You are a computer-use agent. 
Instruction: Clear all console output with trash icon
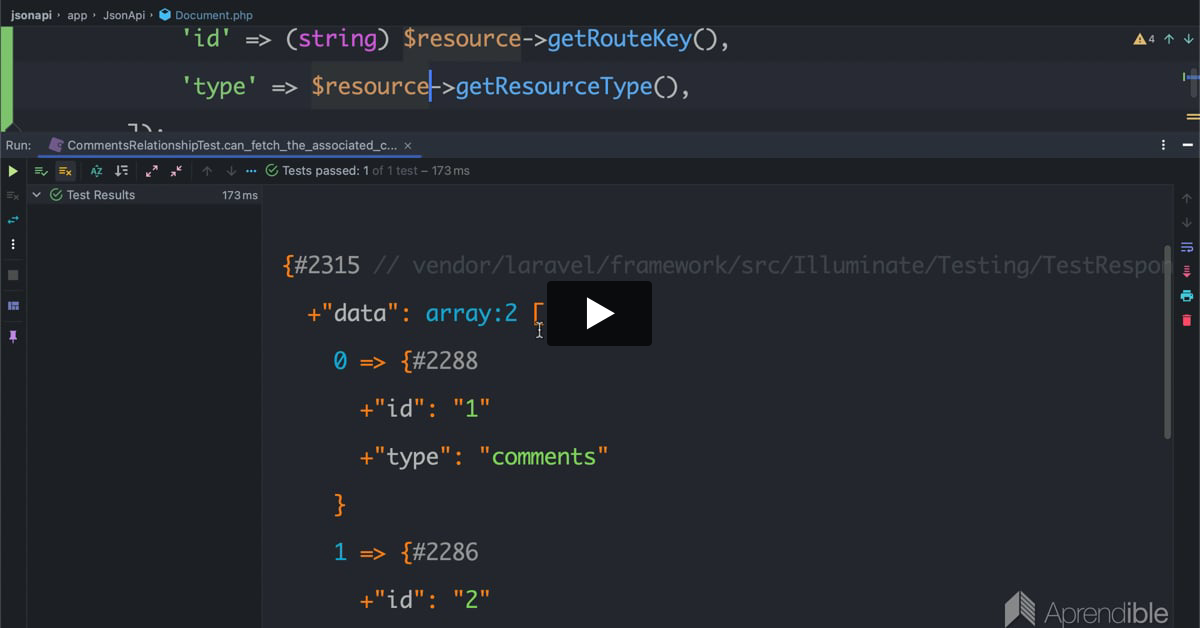coord(1187,320)
